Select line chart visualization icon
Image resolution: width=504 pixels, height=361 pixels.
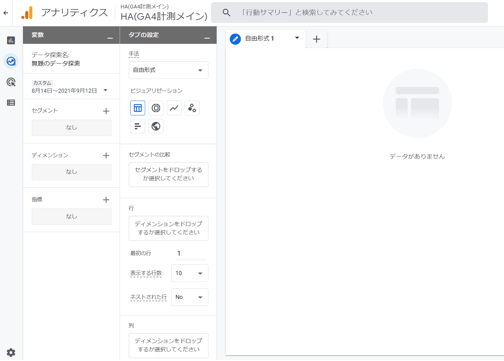click(x=174, y=108)
